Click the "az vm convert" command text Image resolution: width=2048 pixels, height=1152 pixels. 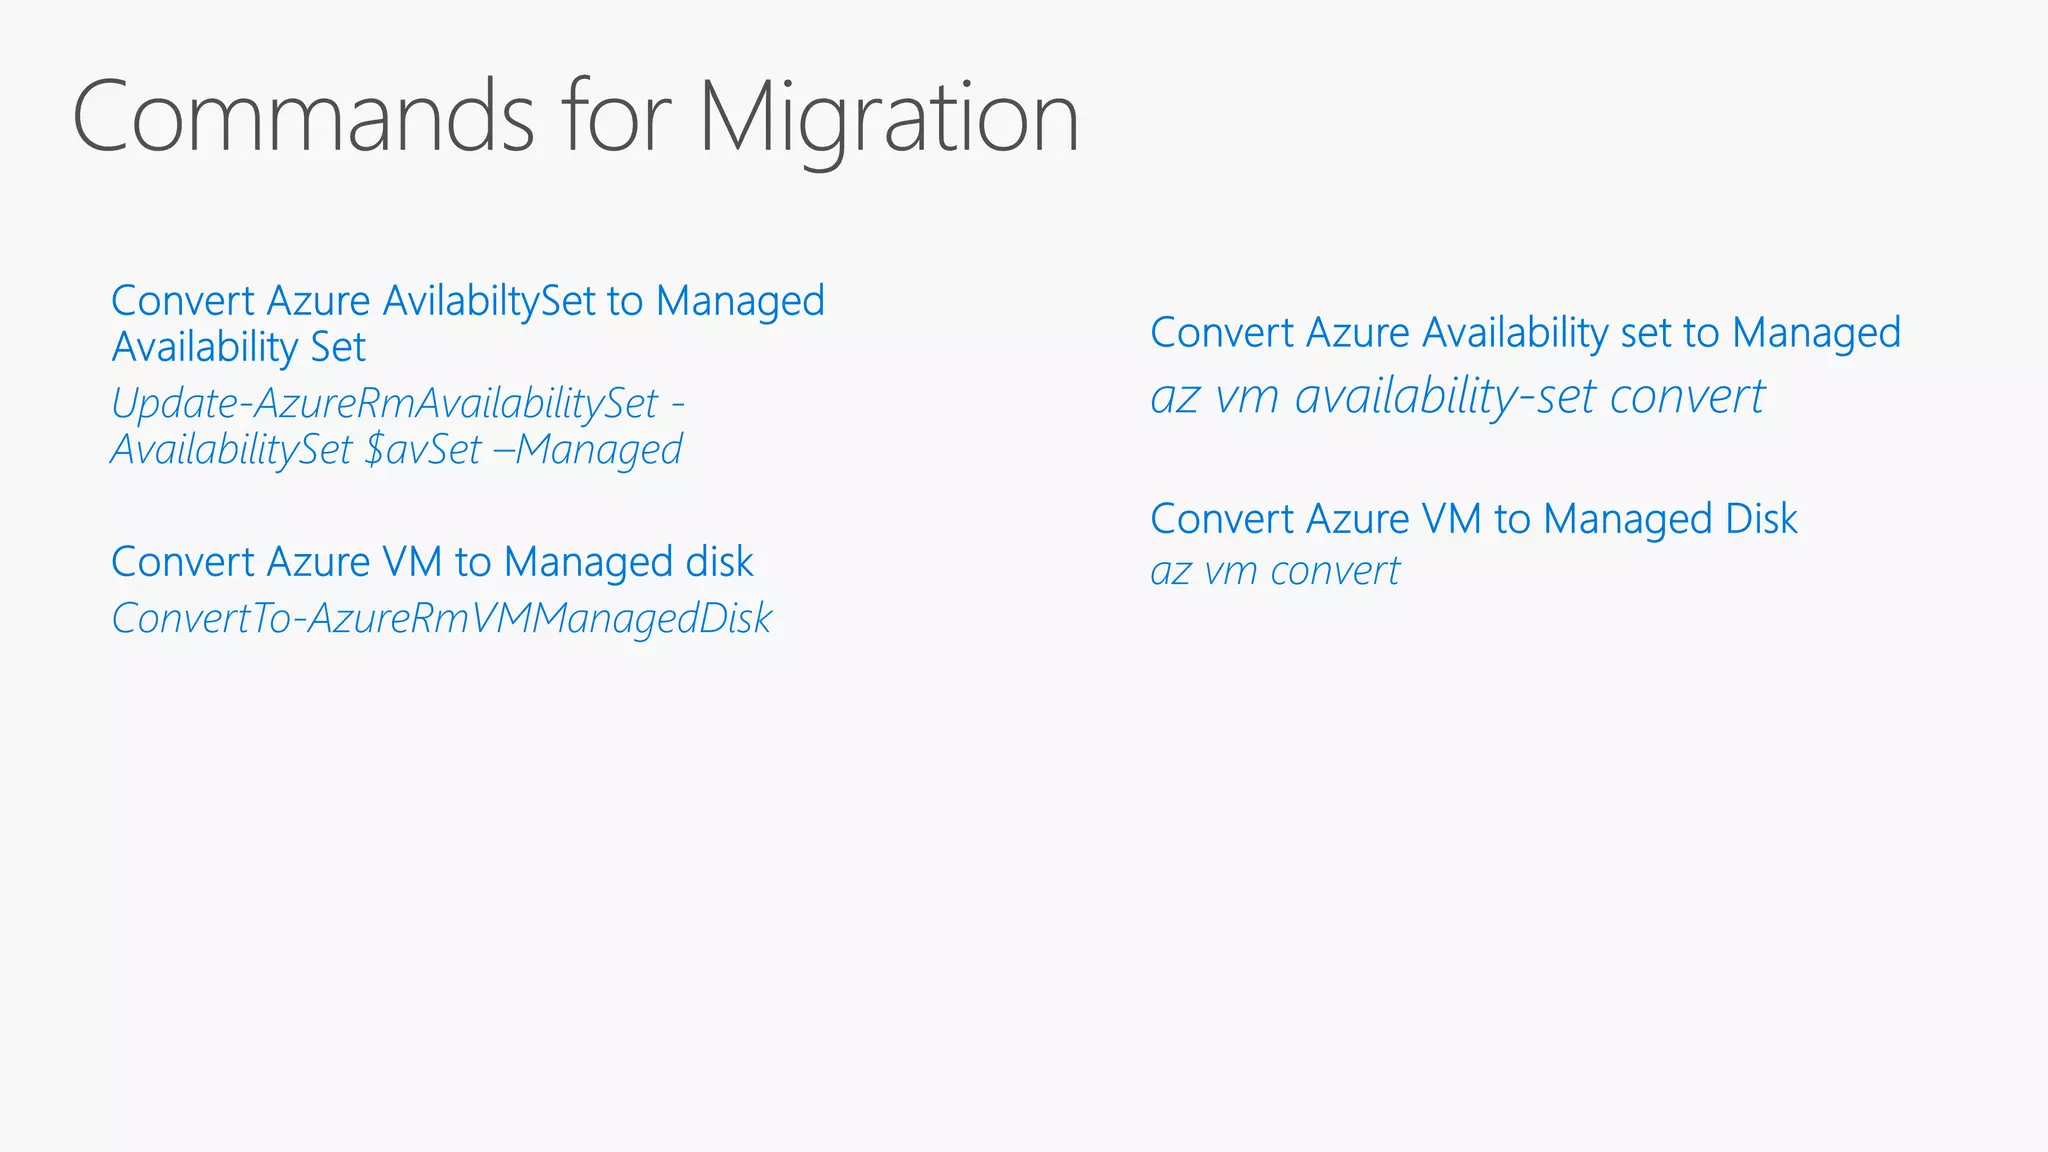click(1275, 571)
